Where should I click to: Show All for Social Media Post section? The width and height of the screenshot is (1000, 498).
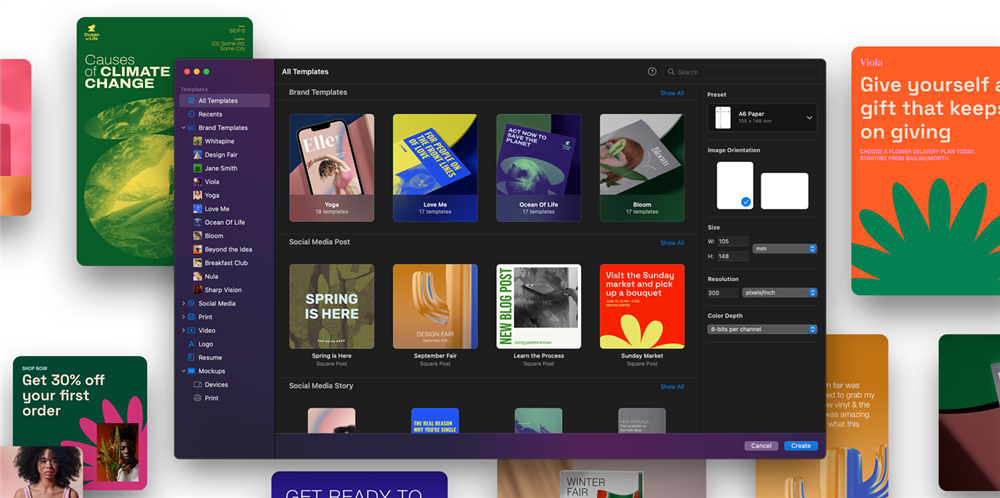click(x=672, y=243)
